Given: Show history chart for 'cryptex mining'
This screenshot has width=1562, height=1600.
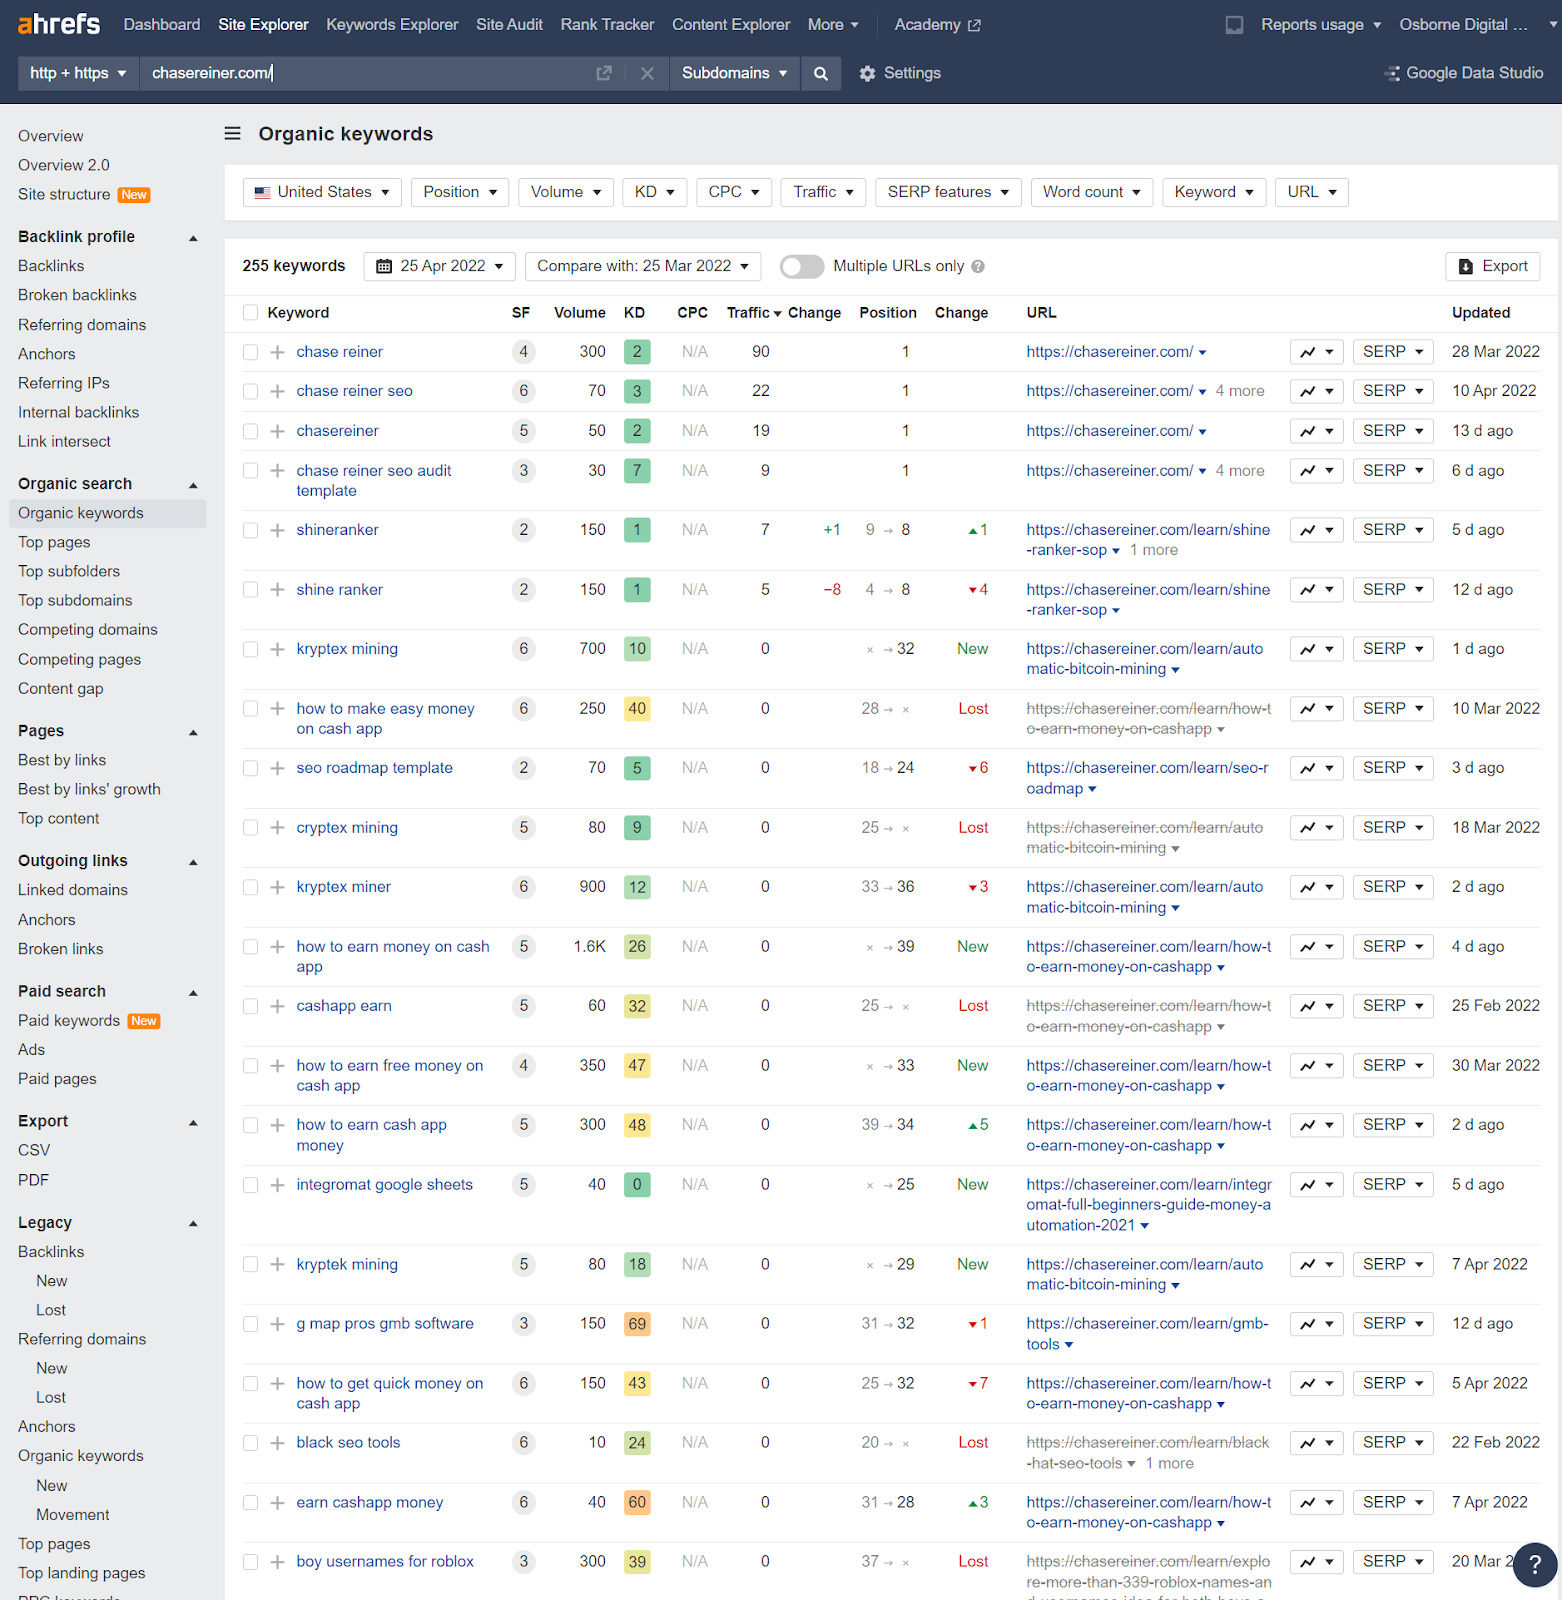Looking at the screenshot, I should (1316, 828).
